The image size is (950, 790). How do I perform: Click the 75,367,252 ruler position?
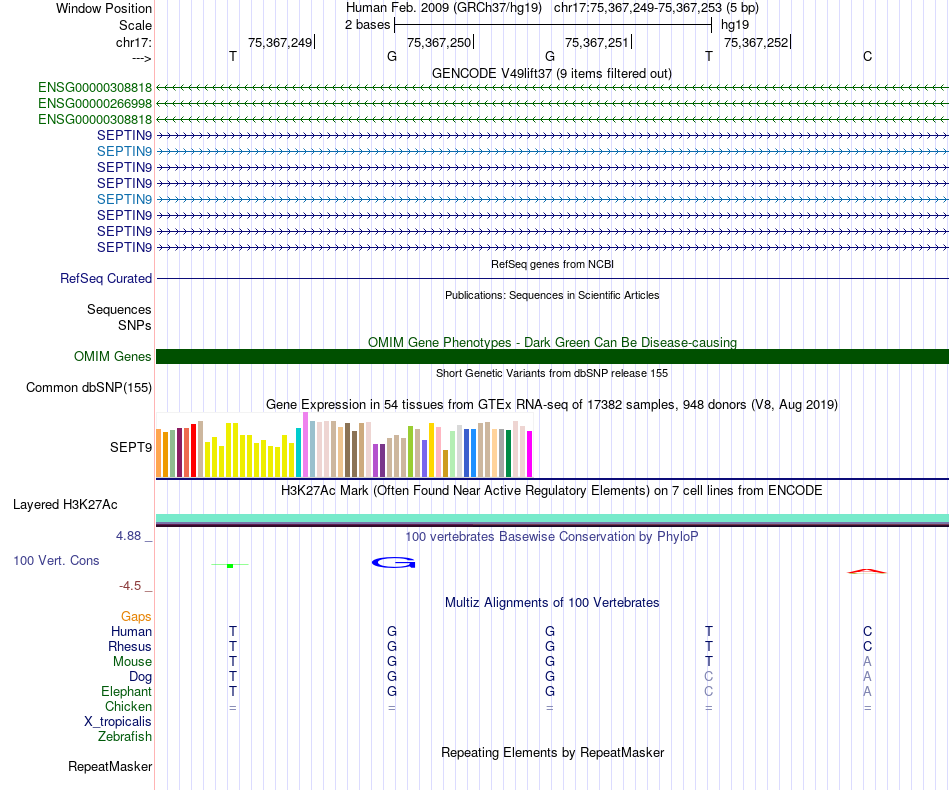[756, 42]
